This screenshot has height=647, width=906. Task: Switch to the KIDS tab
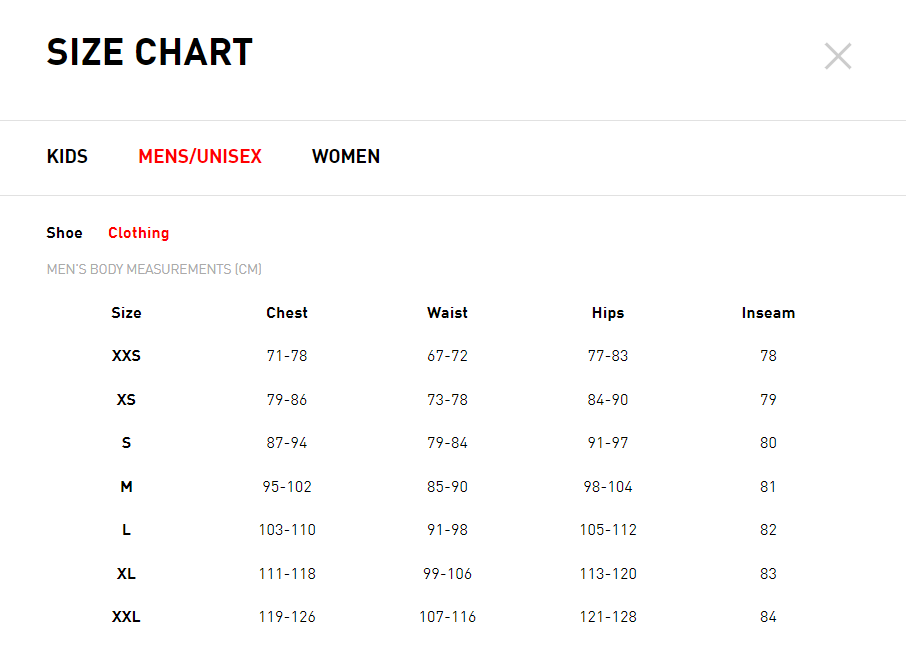[x=67, y=157]
